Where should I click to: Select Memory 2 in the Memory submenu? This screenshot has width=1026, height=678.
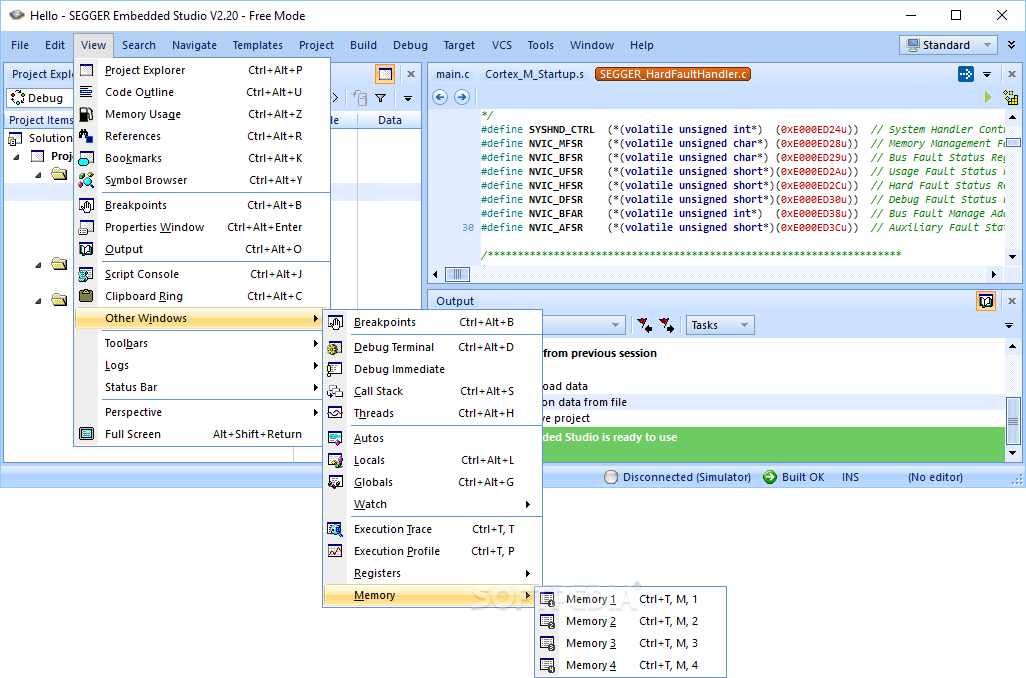(x=631, y=621)
